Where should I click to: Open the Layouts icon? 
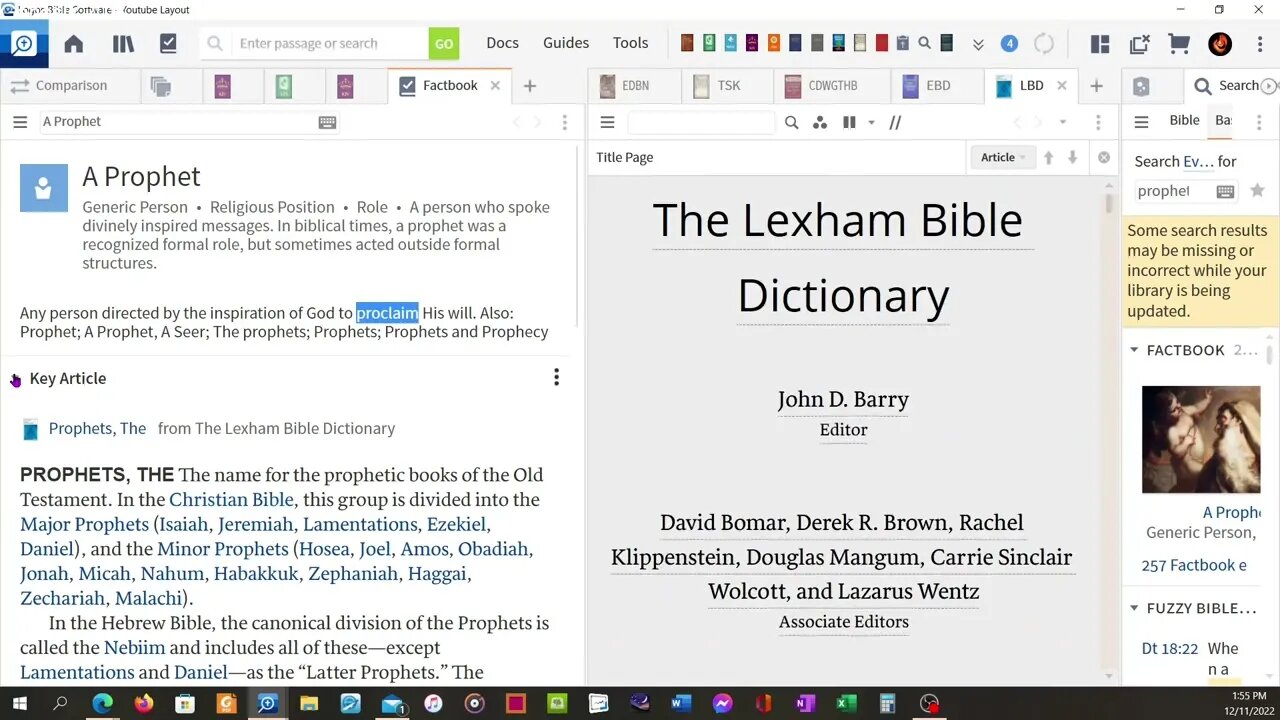click(1100, 44)
